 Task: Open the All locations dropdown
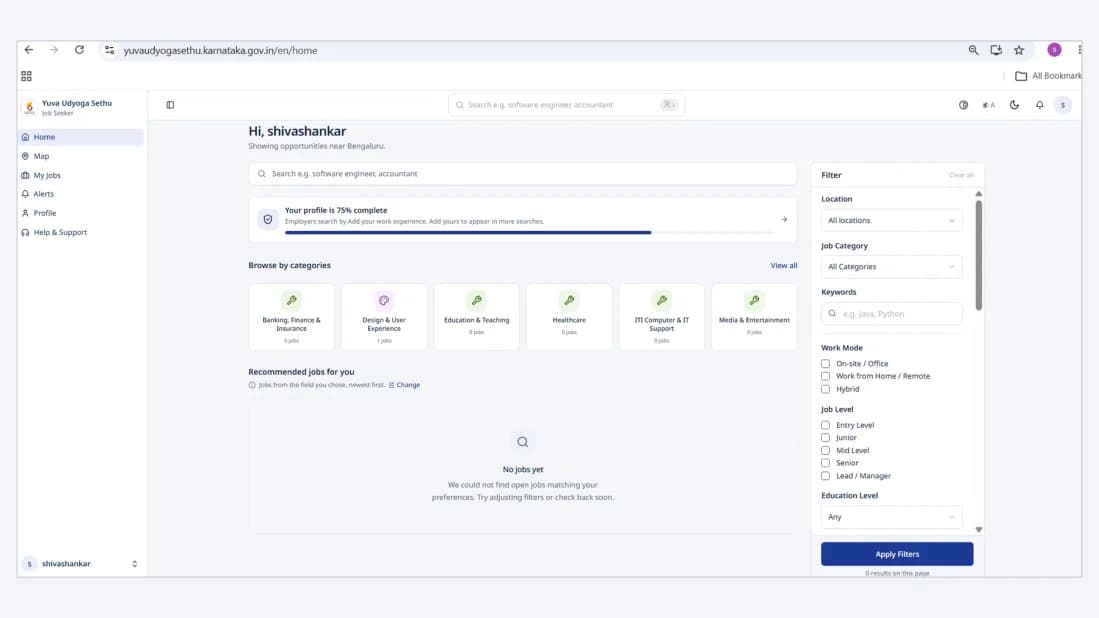[x=892, y=220]
